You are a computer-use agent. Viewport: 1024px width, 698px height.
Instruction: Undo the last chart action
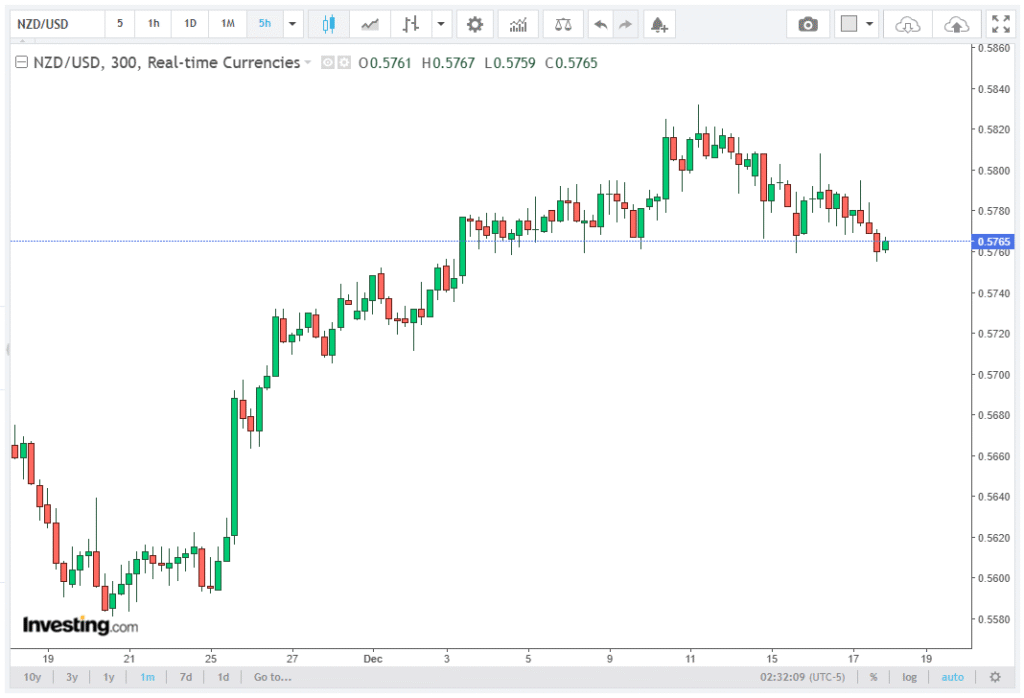click(x=600, y=24)
